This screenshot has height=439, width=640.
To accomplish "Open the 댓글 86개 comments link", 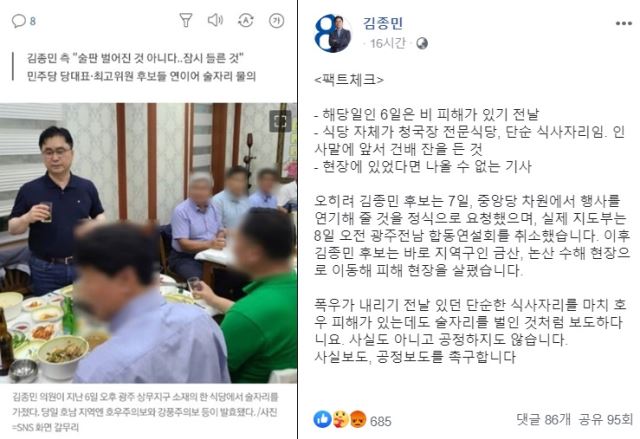I will 543,419.
